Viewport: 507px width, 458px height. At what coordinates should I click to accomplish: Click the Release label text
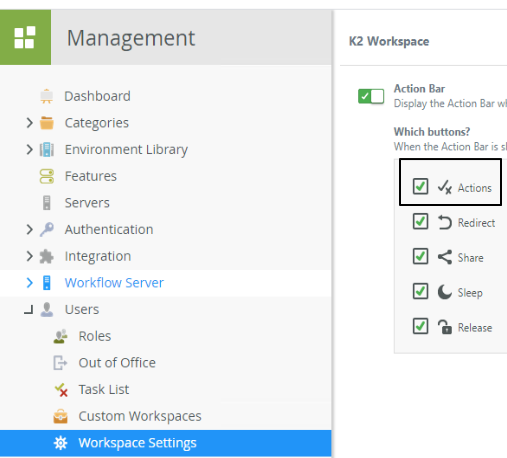[475, 328]
